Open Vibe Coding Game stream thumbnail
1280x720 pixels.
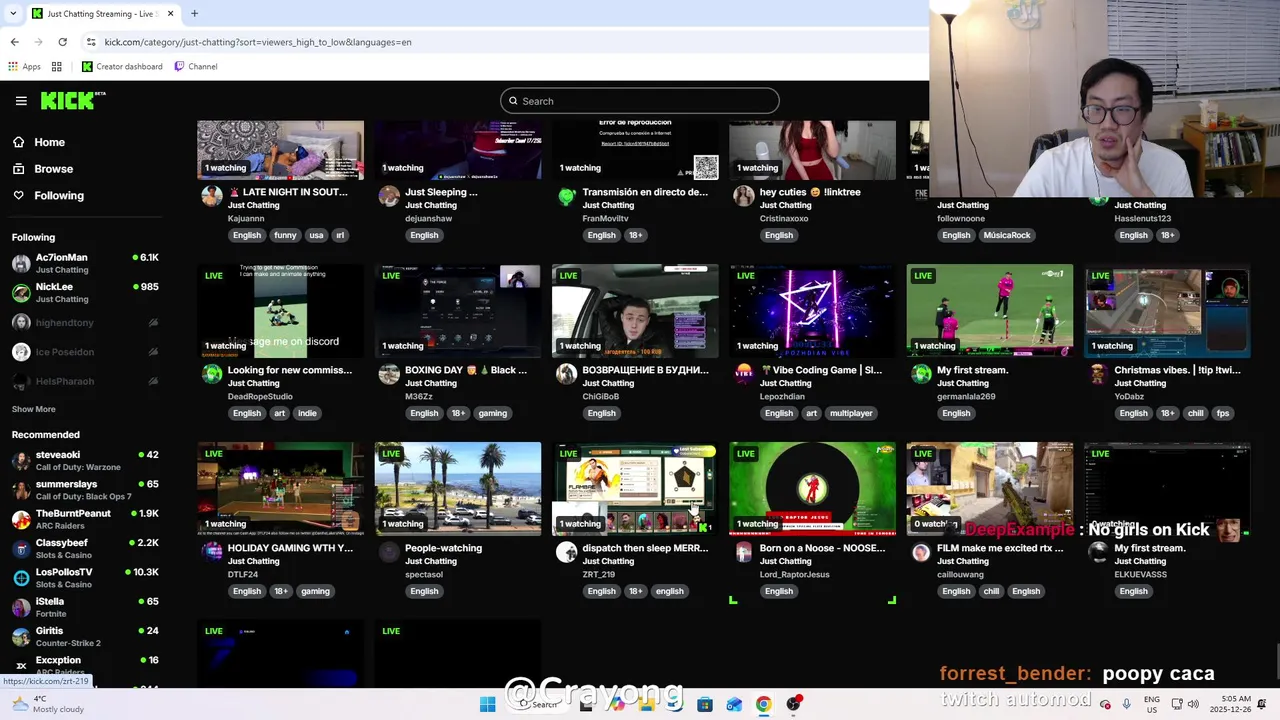coord(812,311)
